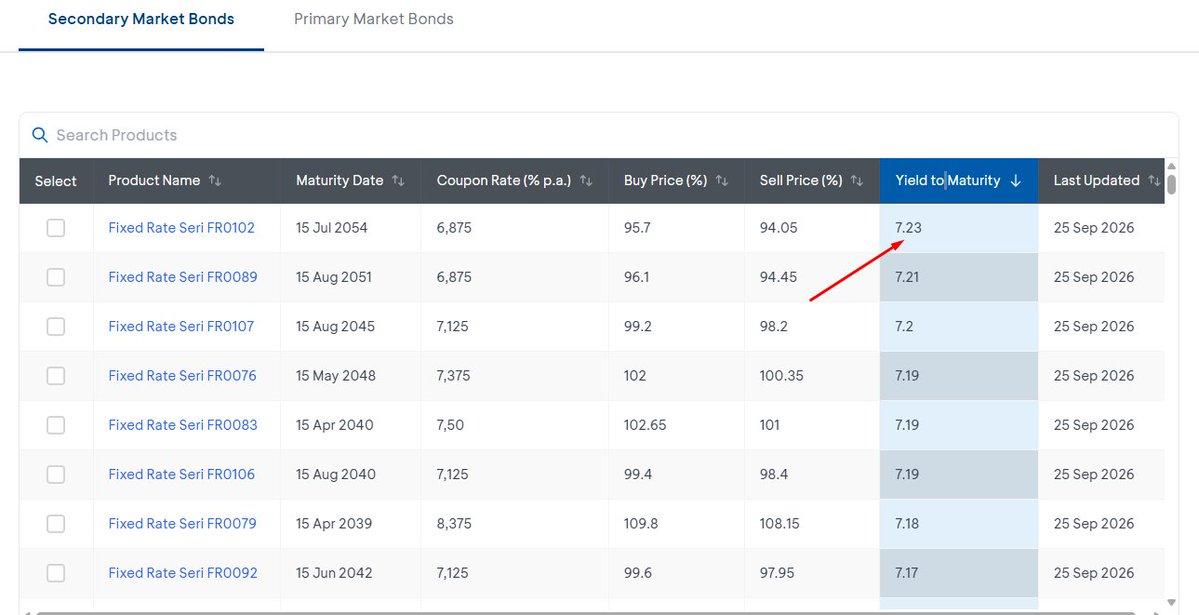Open Fixed Rate Seri FR0076 link
This screenshot has width=1199, height=615.
[183, 376]
